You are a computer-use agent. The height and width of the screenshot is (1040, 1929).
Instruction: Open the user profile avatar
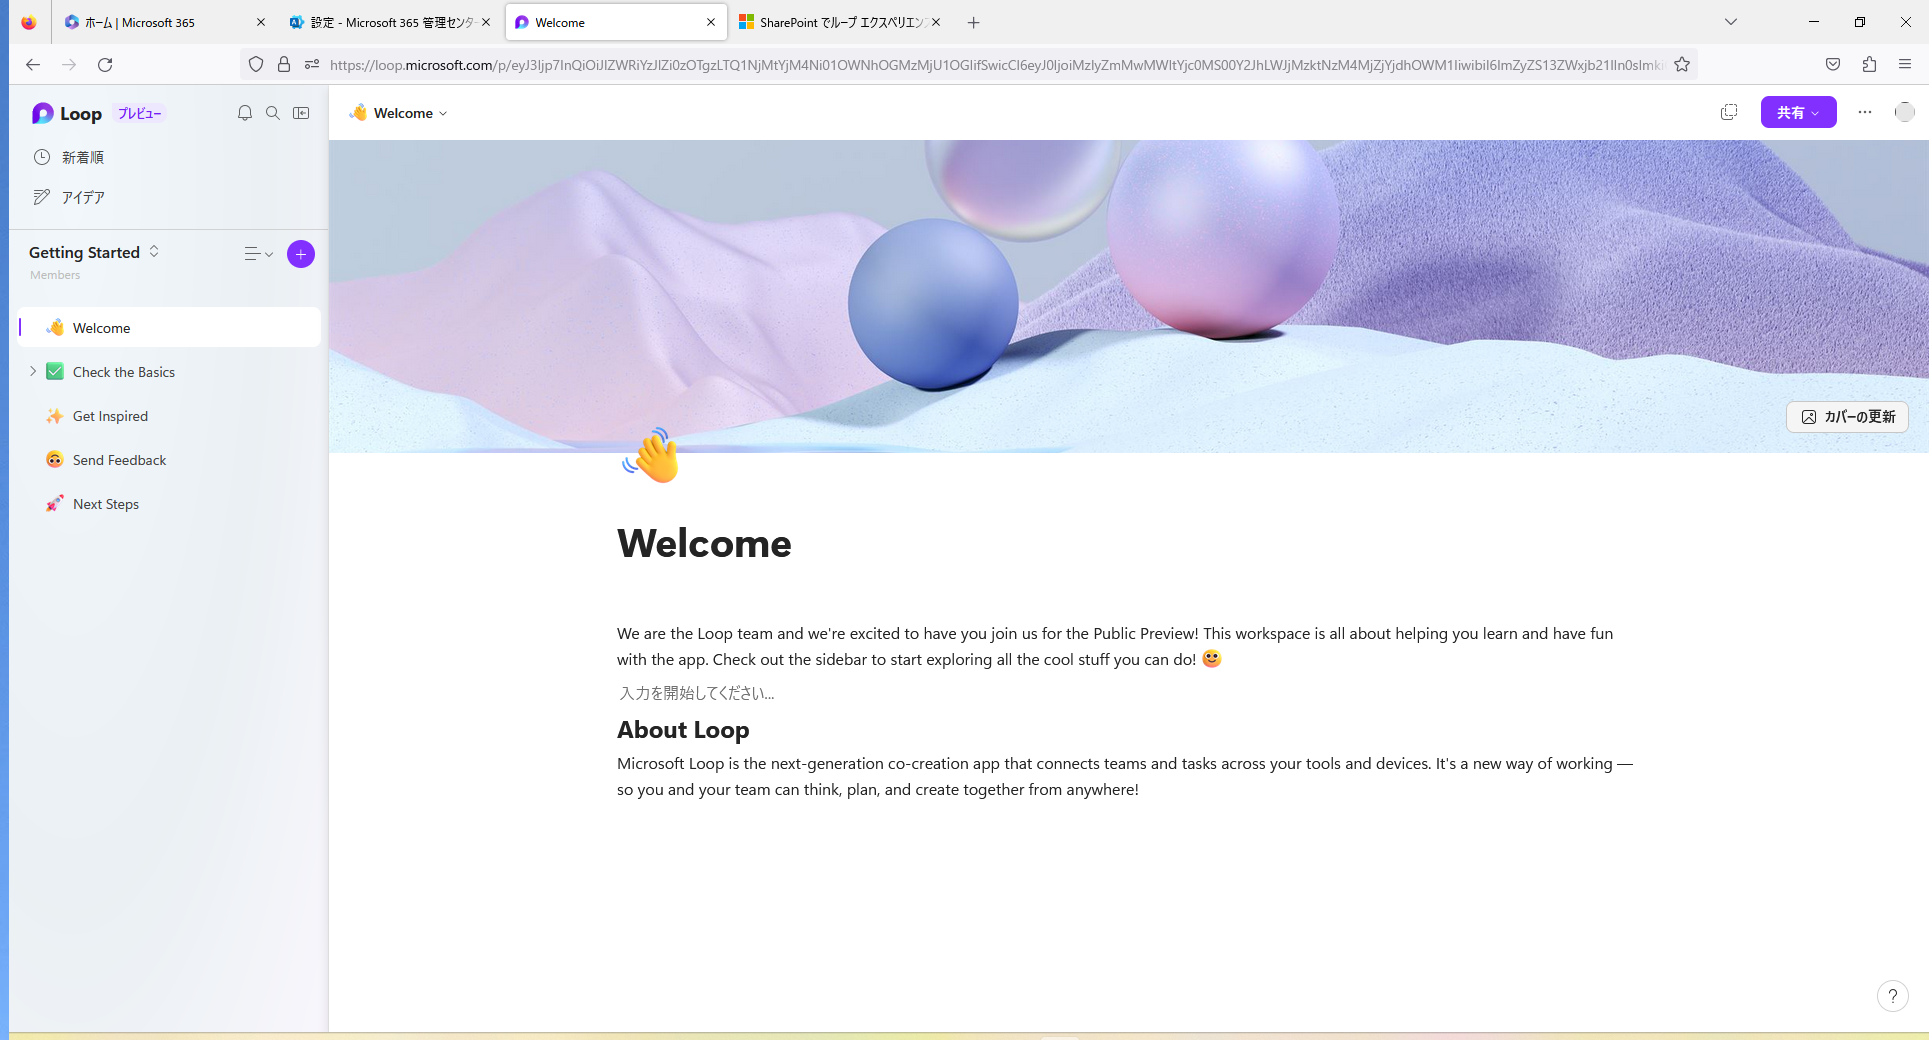click(1905, 112)
